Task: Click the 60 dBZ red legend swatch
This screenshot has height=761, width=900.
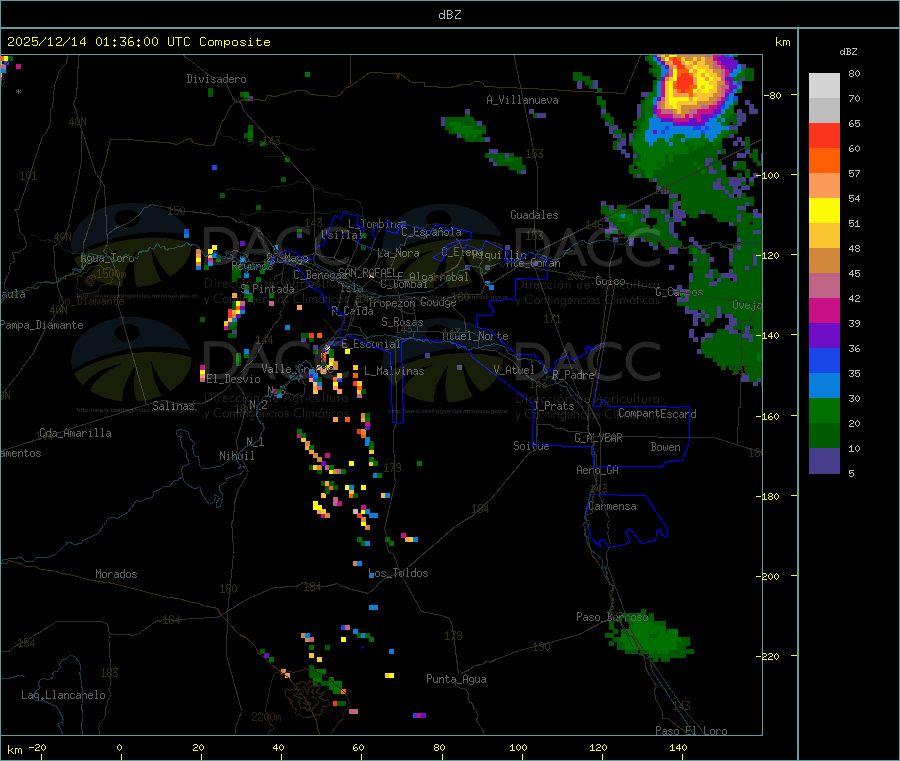Action: point(824,135)
